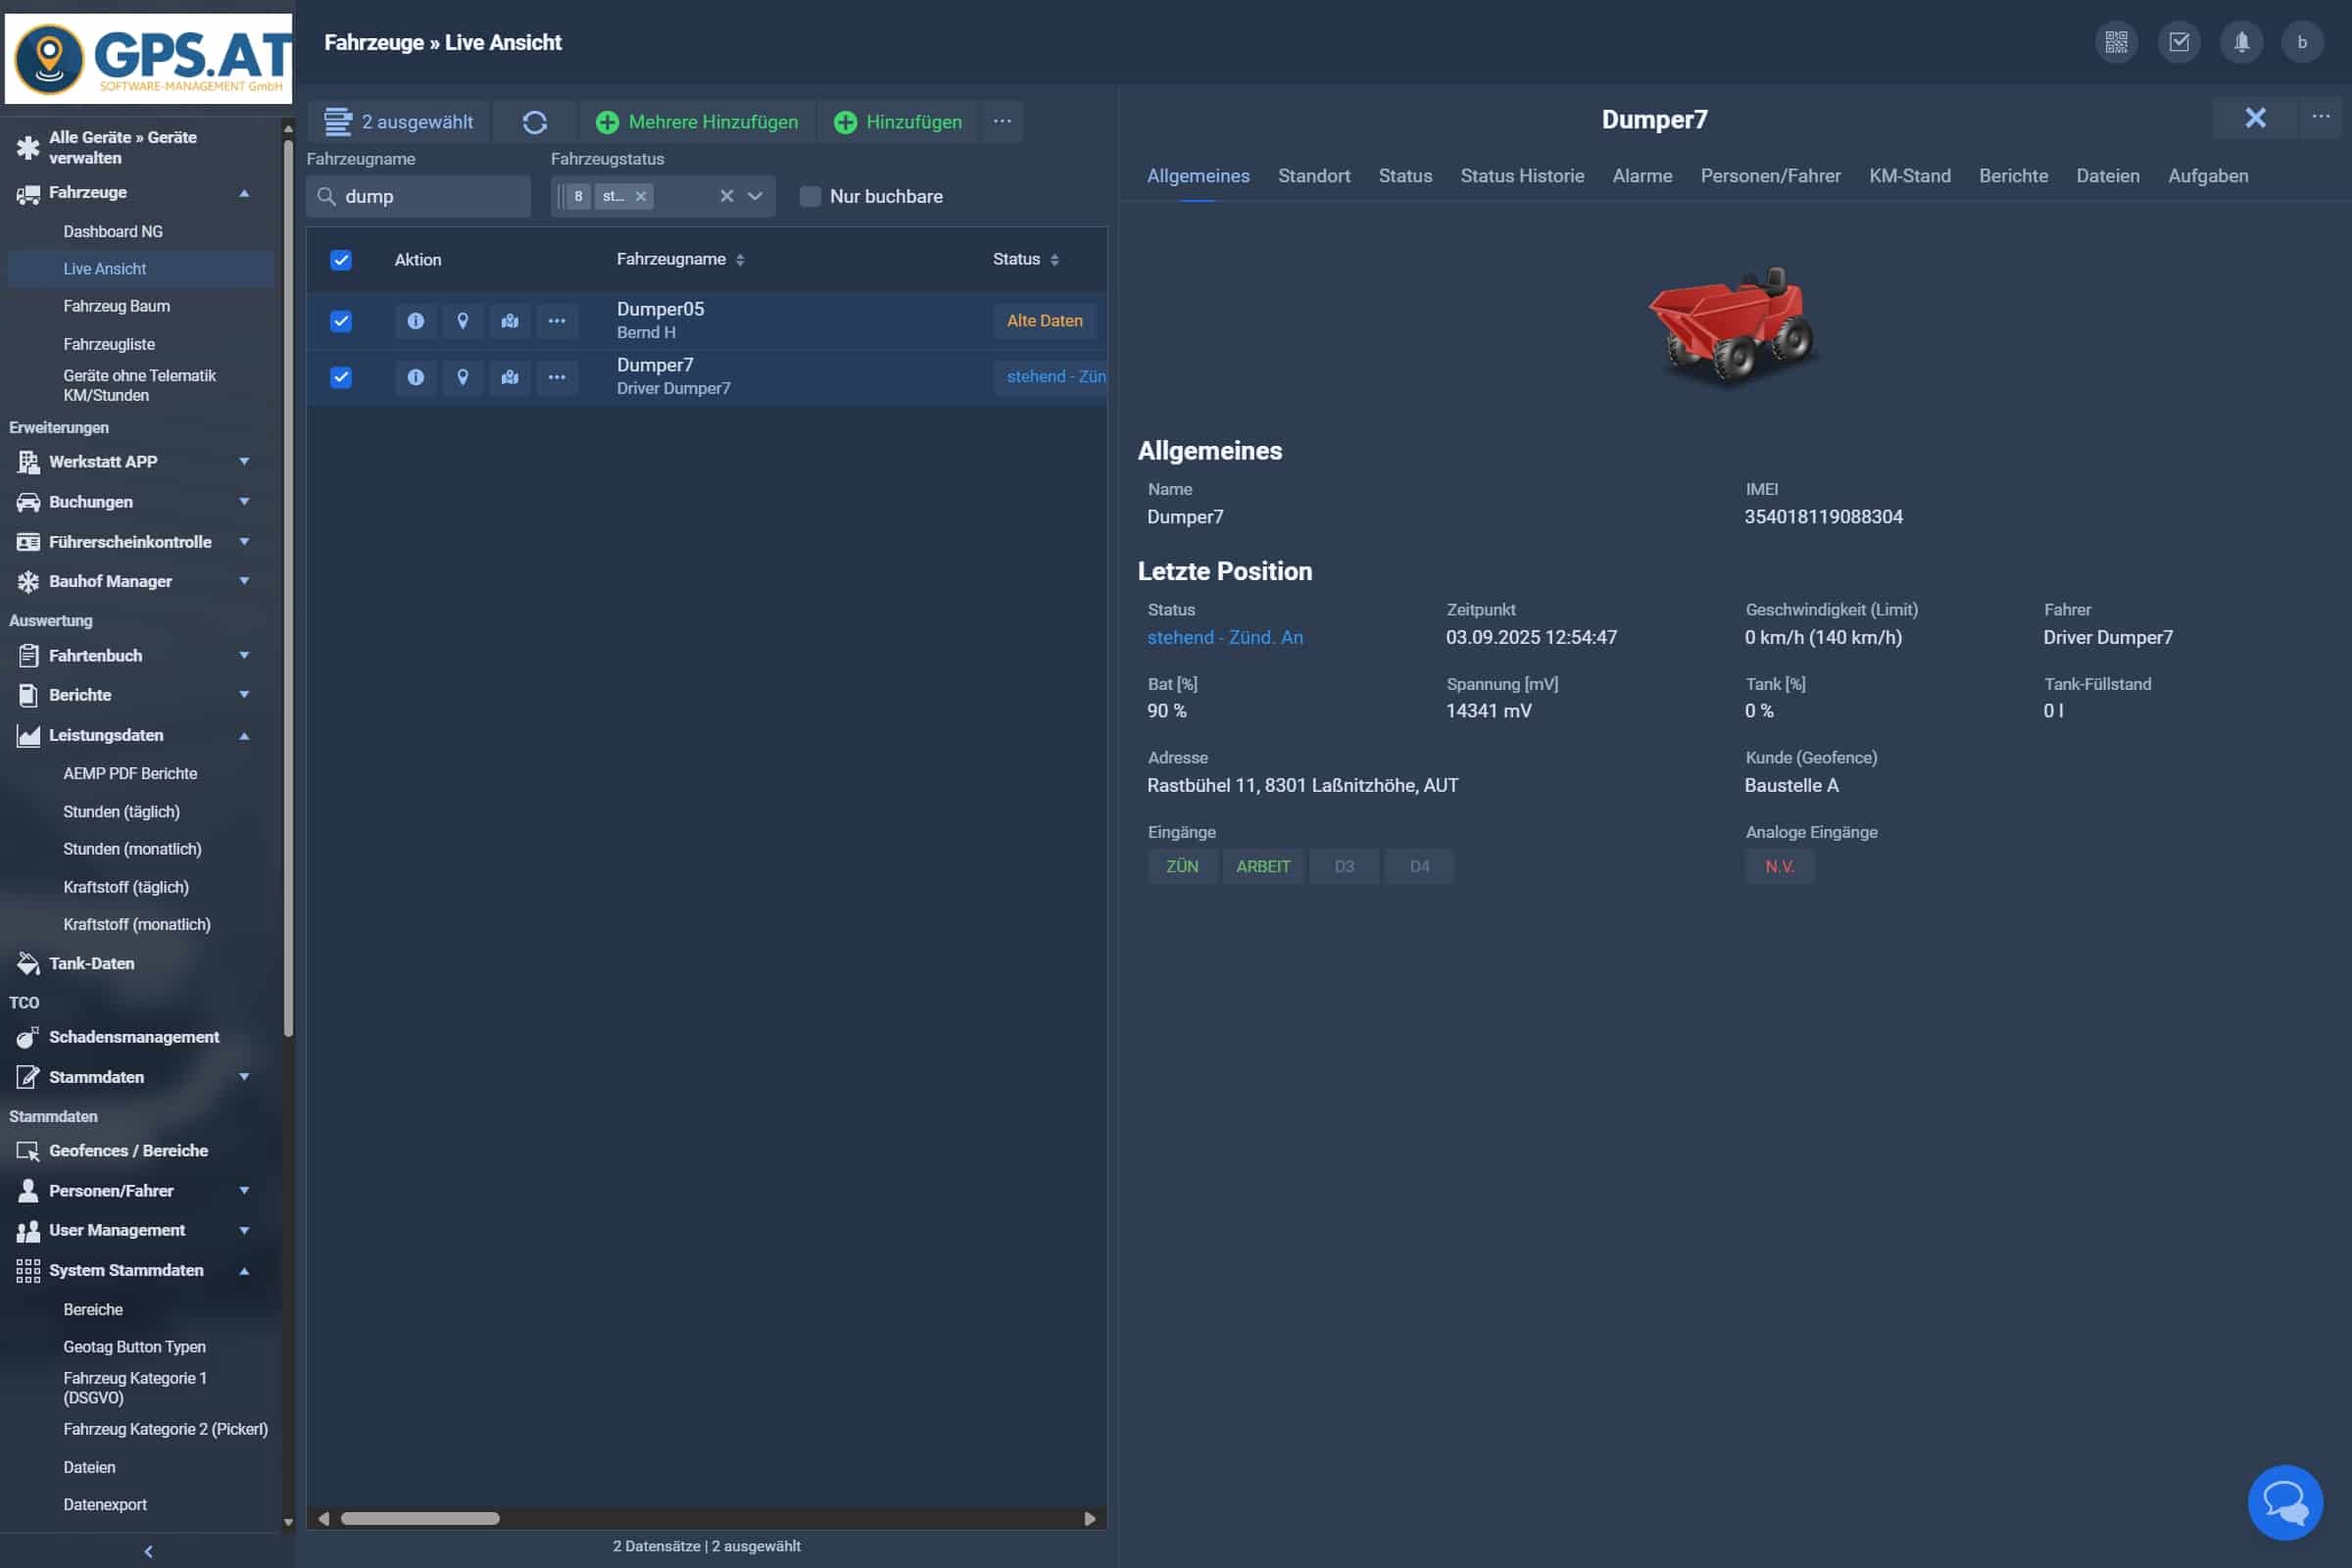Click the stehend - Zünd. An status link
2352x1568 pixels.
point(1224,637)
